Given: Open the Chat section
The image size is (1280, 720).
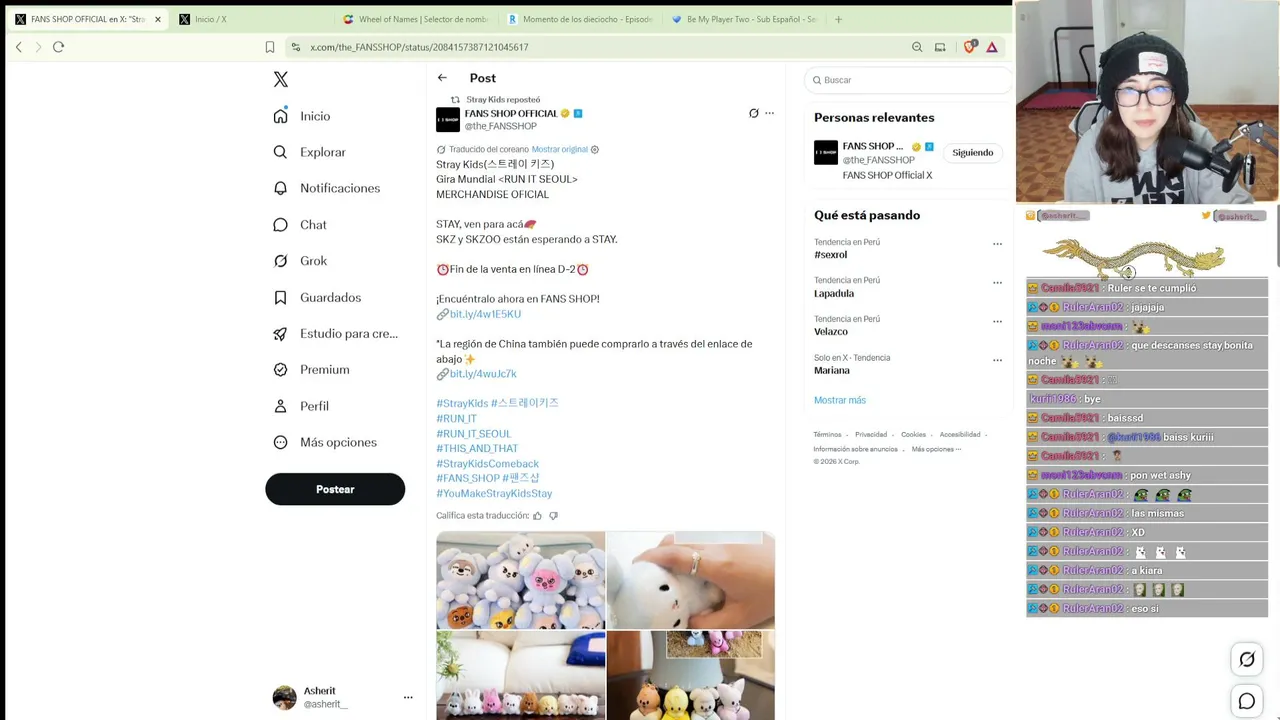Looking at the screenshot, I should point(300,225).
